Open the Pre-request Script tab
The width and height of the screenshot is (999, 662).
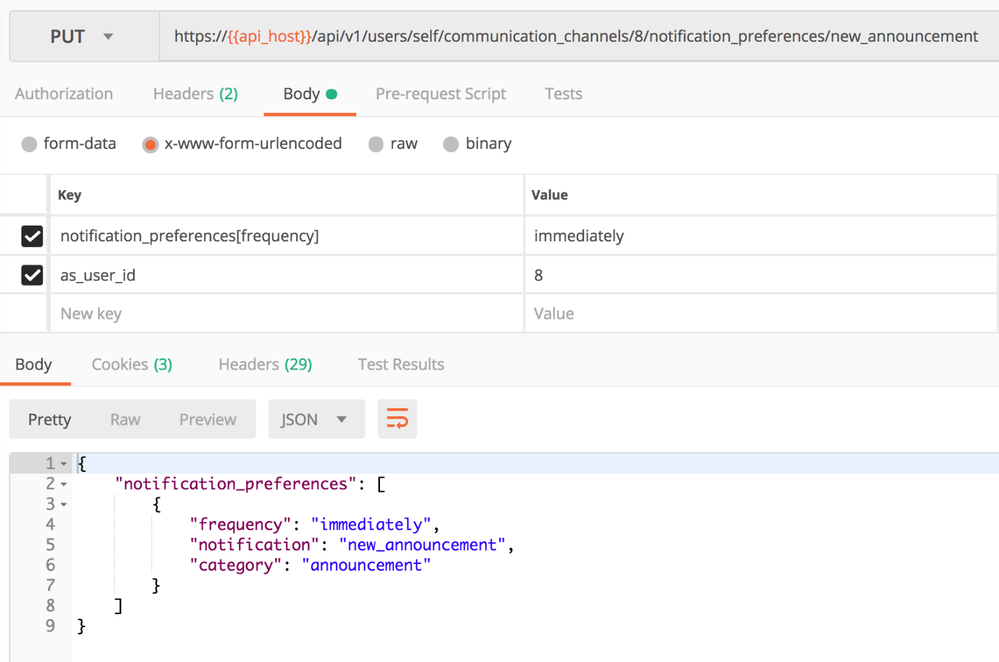pos(440,94)
